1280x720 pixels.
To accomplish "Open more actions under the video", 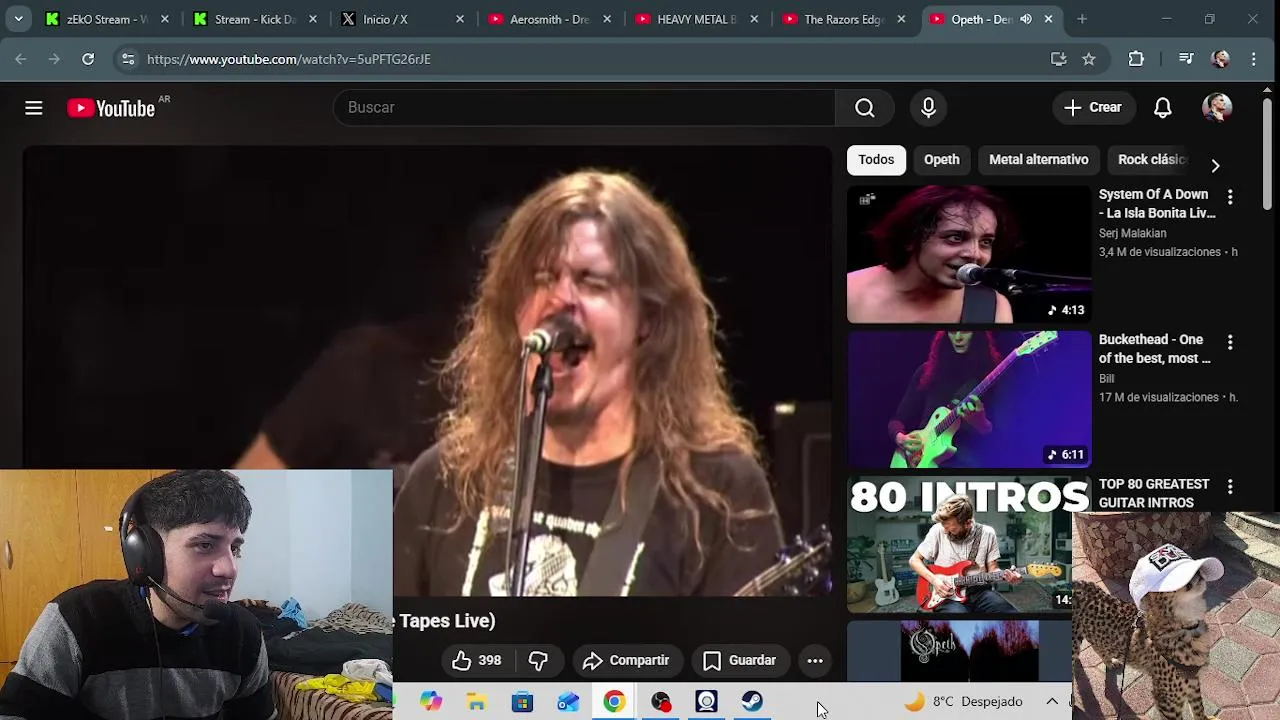I will (815, 660).
